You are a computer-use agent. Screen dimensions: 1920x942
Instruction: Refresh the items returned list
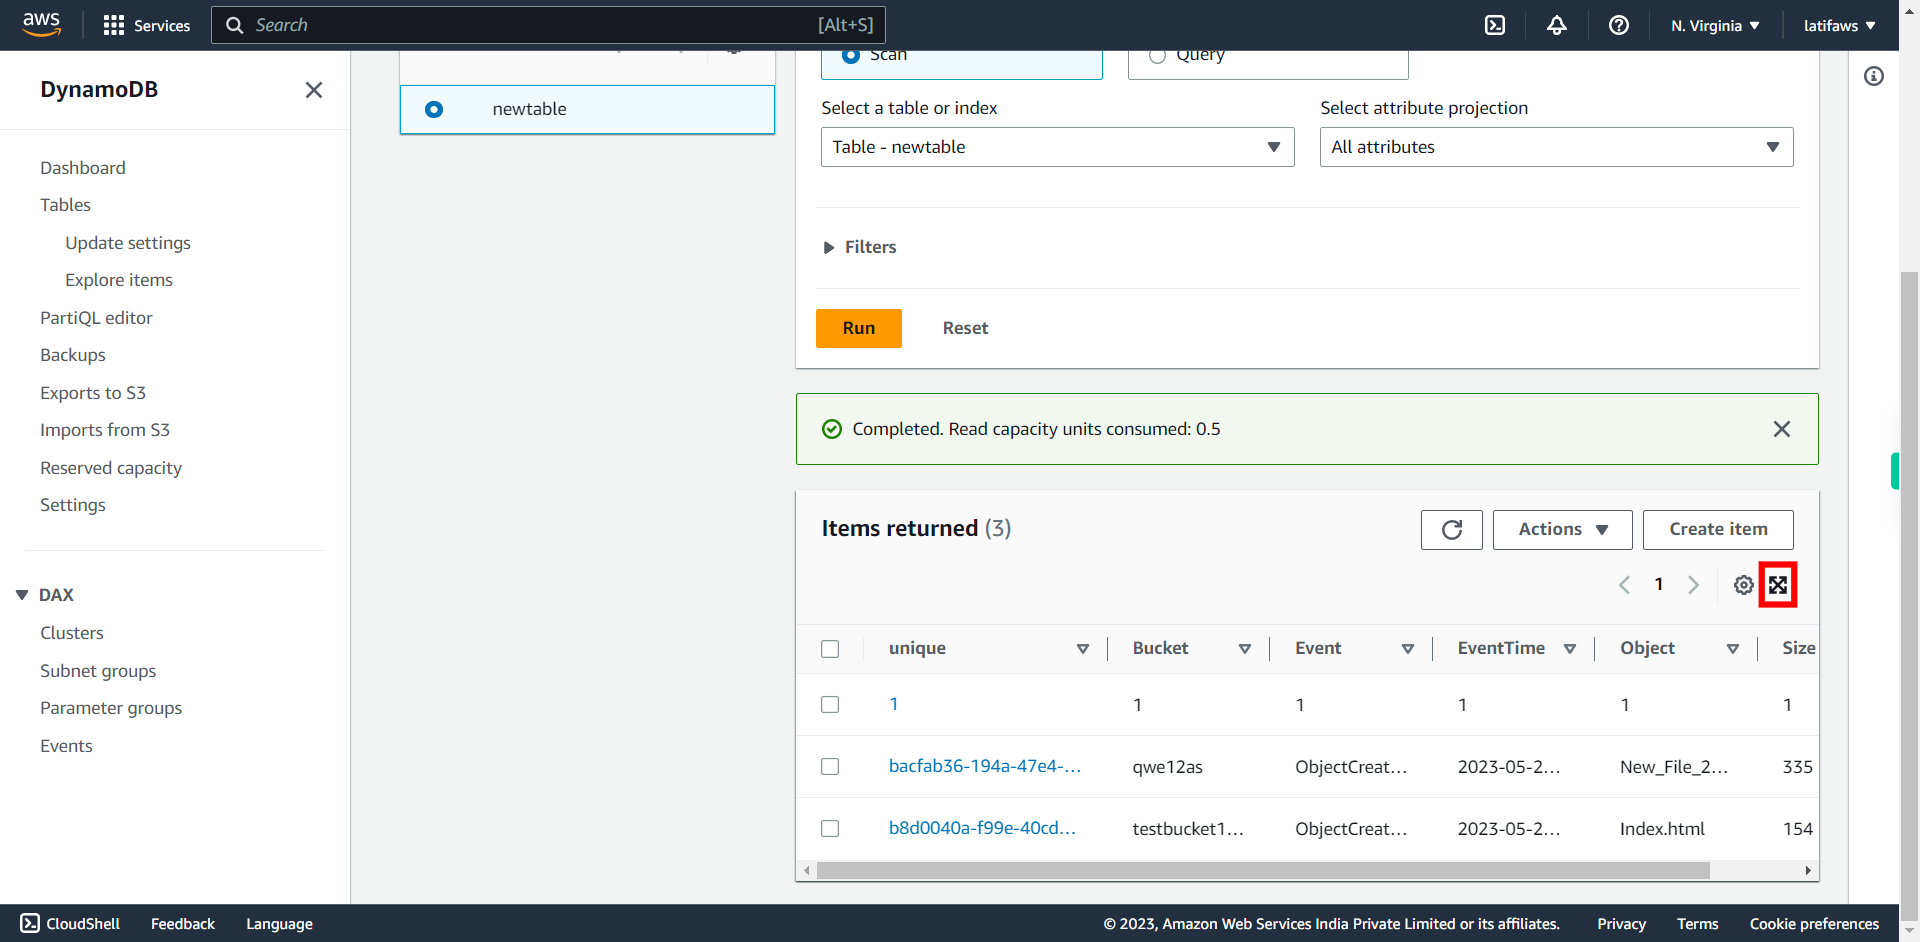pyautogui.click(x=1452, y=529)
